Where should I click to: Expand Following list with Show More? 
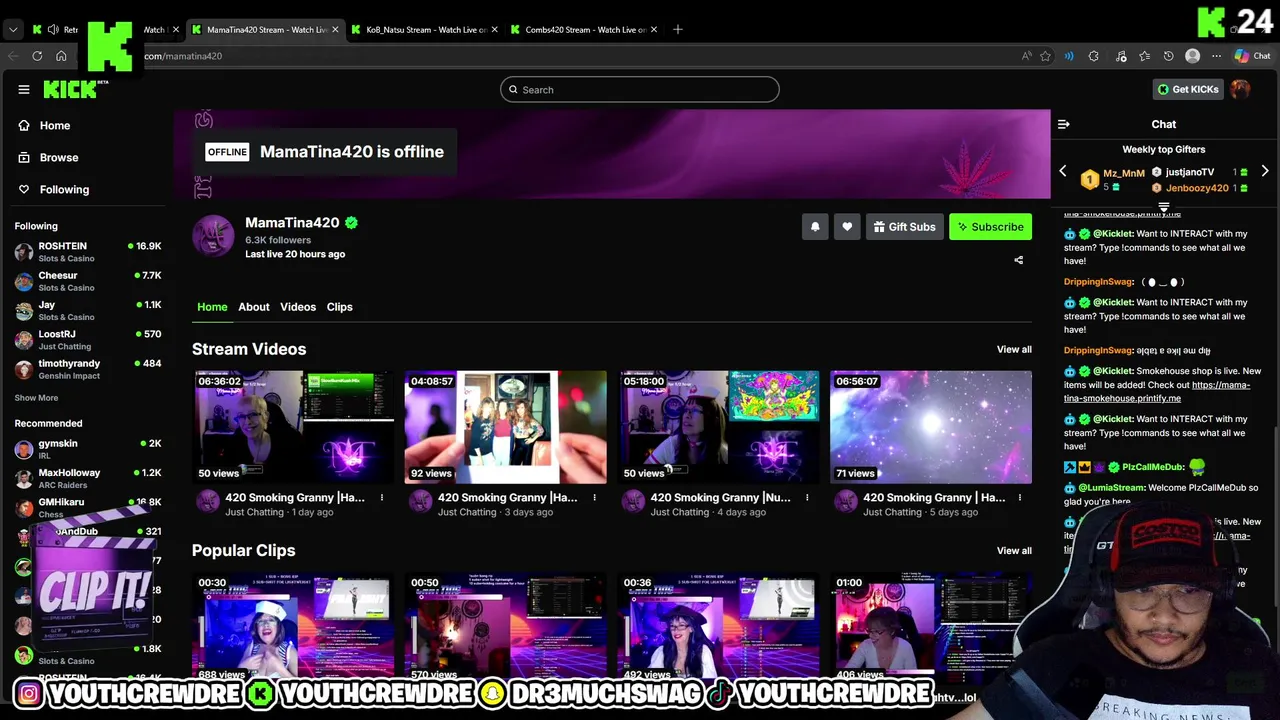pyautogui.click(x=36, y=398)
